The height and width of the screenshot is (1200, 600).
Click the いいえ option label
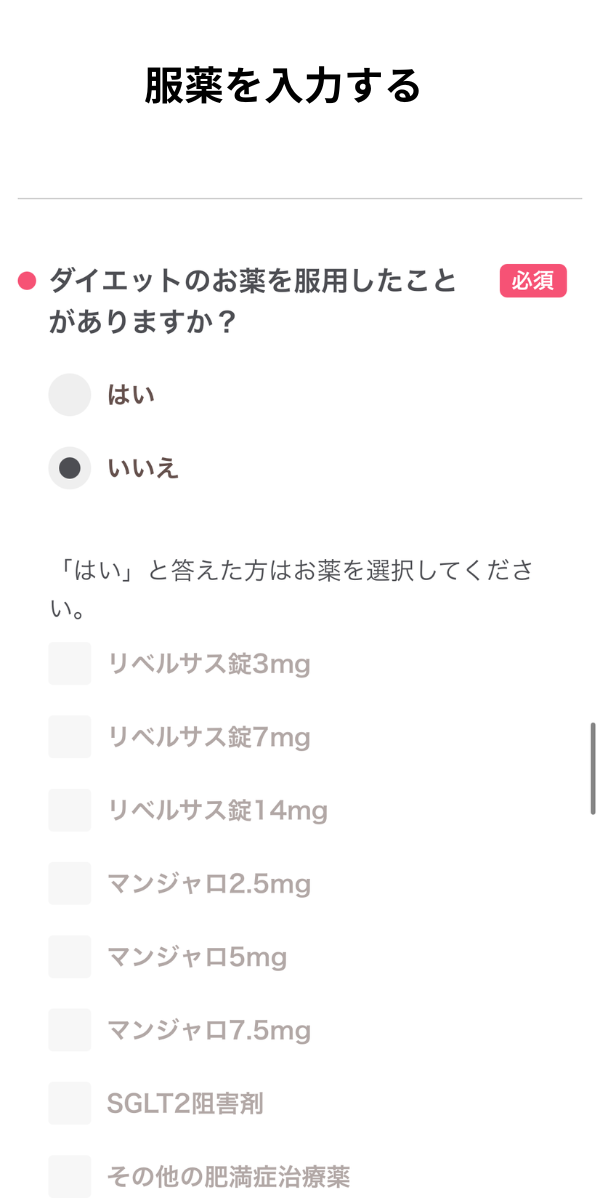click(143, 468)
